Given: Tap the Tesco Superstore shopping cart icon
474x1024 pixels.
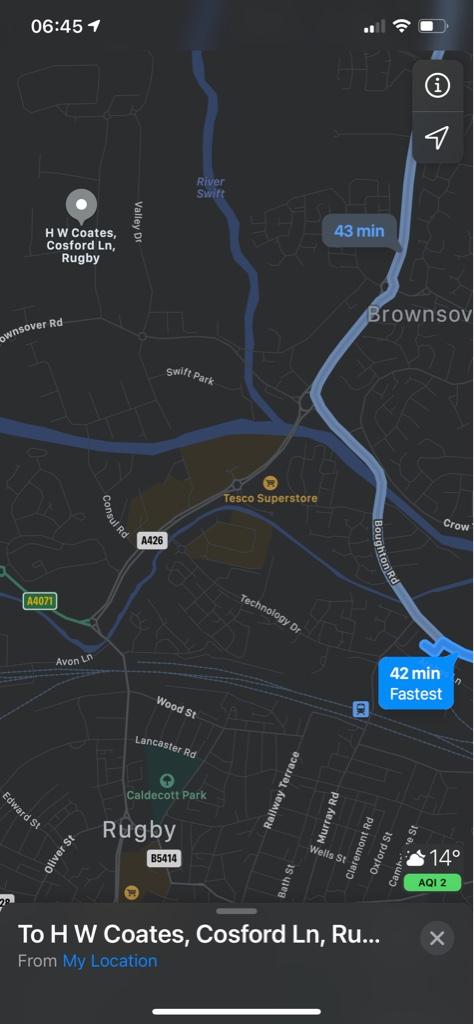Looking at the screenshot, I should pyautogui.click(x=270, y=483).
